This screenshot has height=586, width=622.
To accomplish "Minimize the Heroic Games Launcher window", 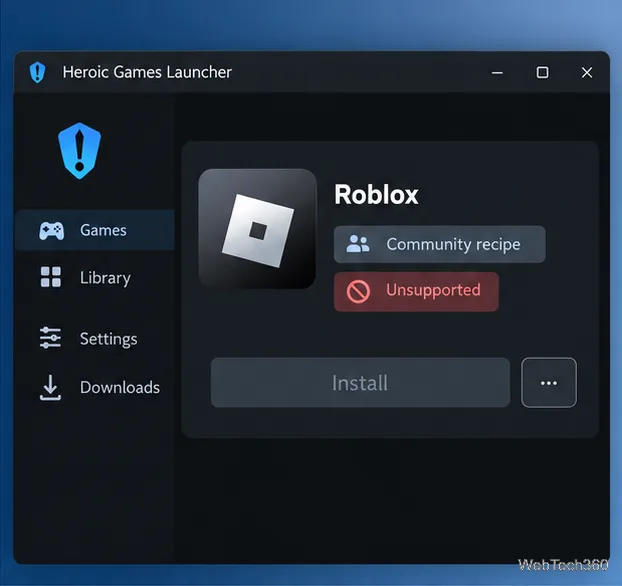I will point(497,73).
